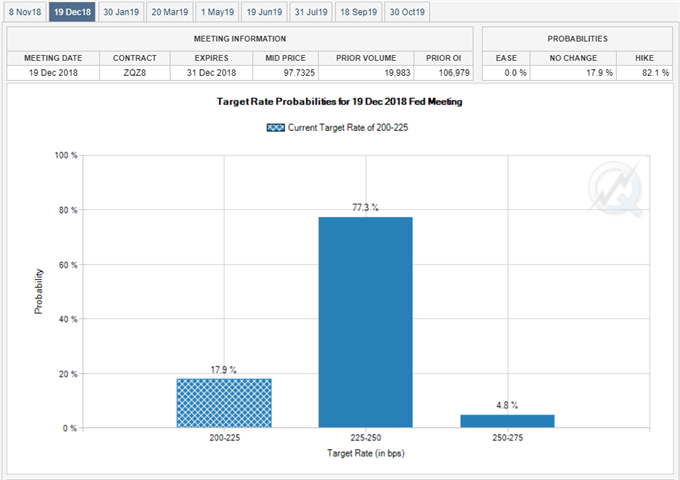Select the 19 Dec18 meeting tab
680x480 pixels.
coord(72,12)
